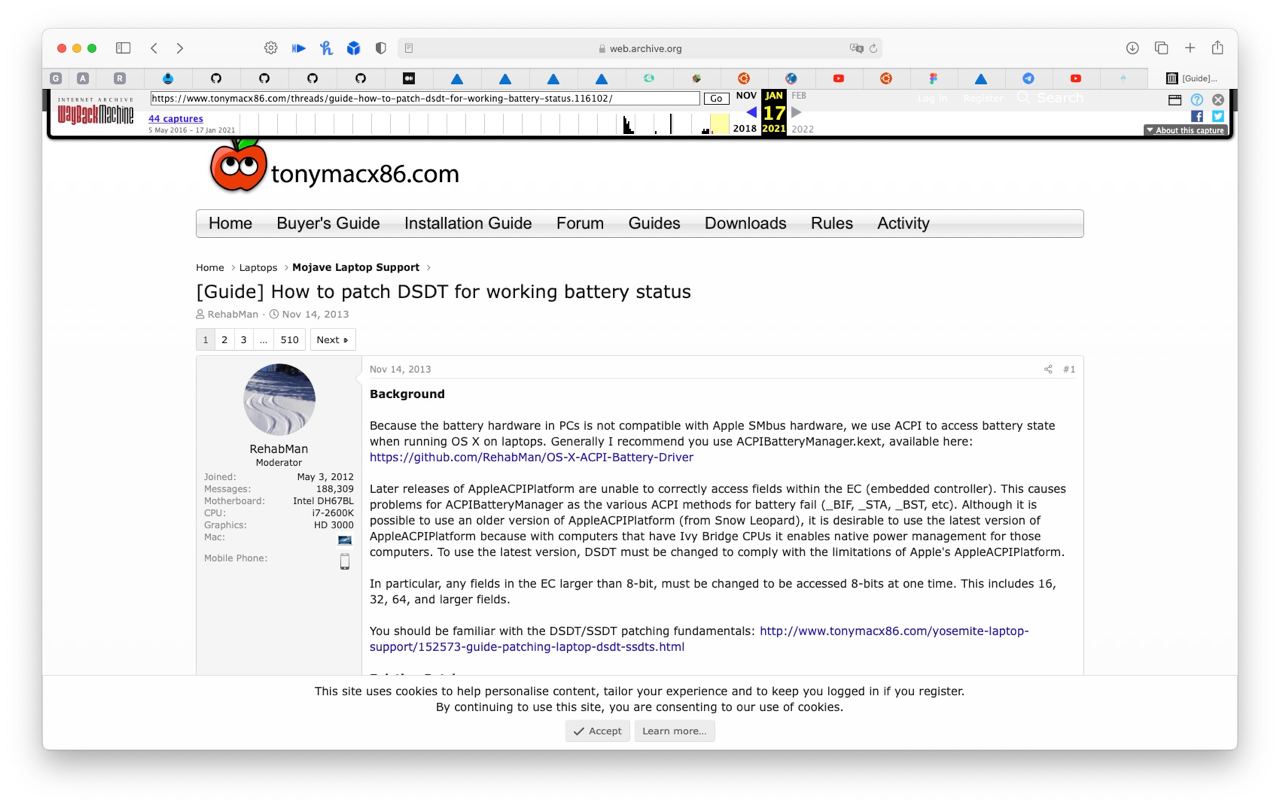Open RehabMan author link under title
Screen dimensions: 1280x806
click(x=232, y=314)
